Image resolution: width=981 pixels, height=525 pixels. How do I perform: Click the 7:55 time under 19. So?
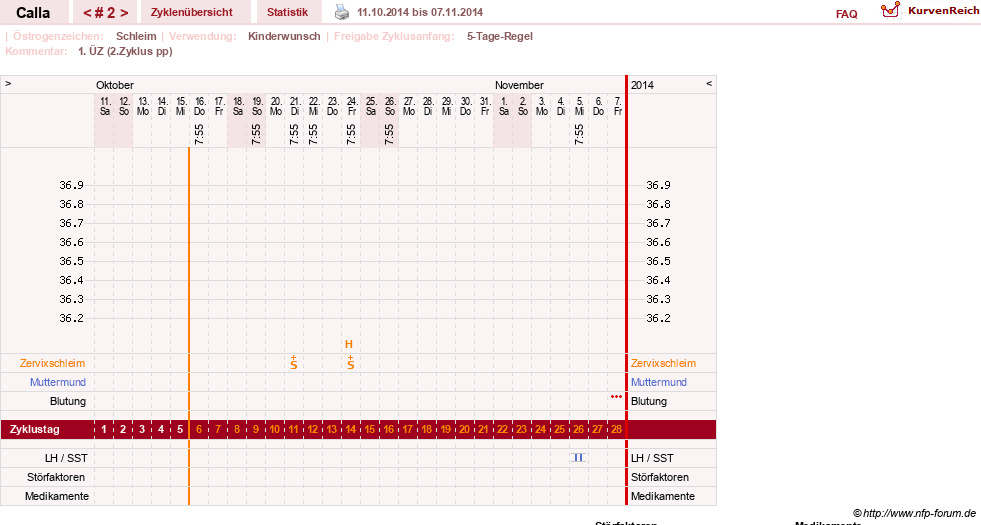[x=256, y=134]
